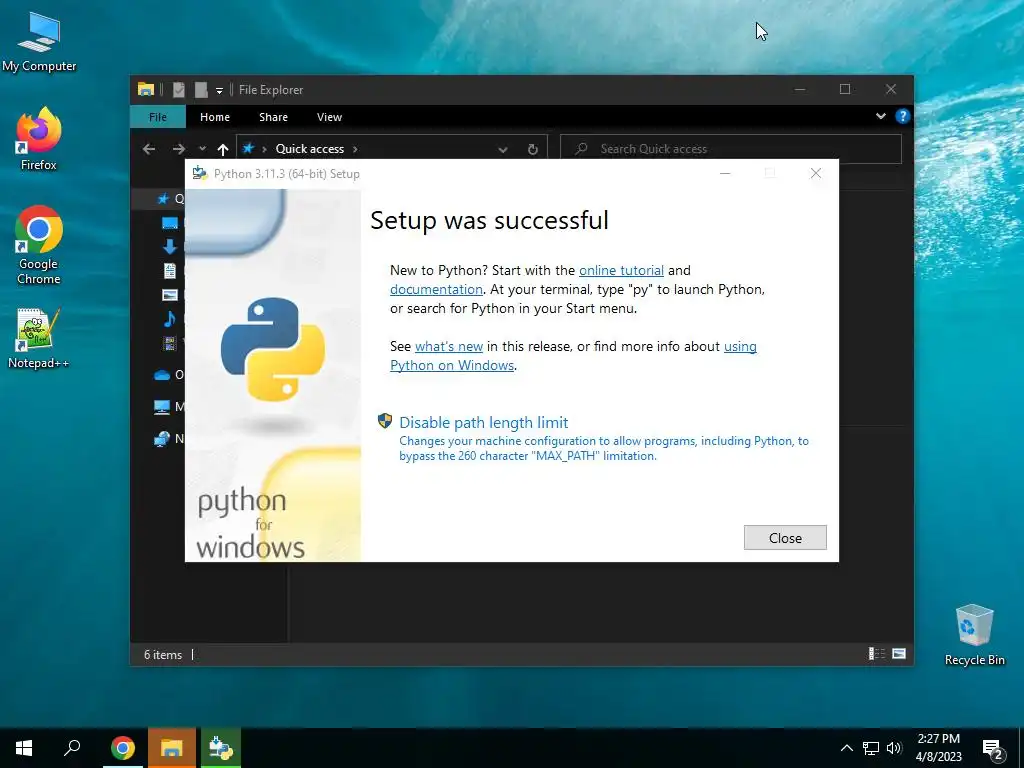Open Customize Quick Access Toolbar dropdown

[x=219, y=90]
